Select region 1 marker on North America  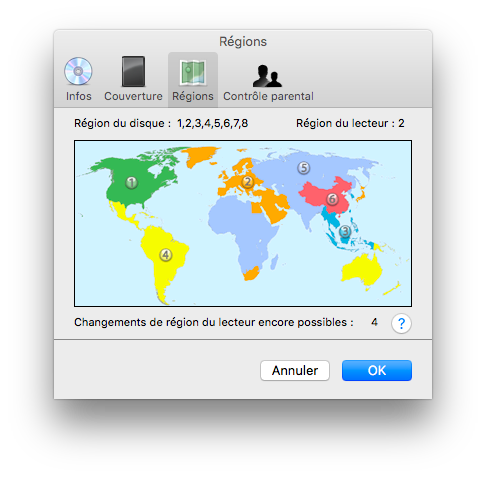coord(131,183)
